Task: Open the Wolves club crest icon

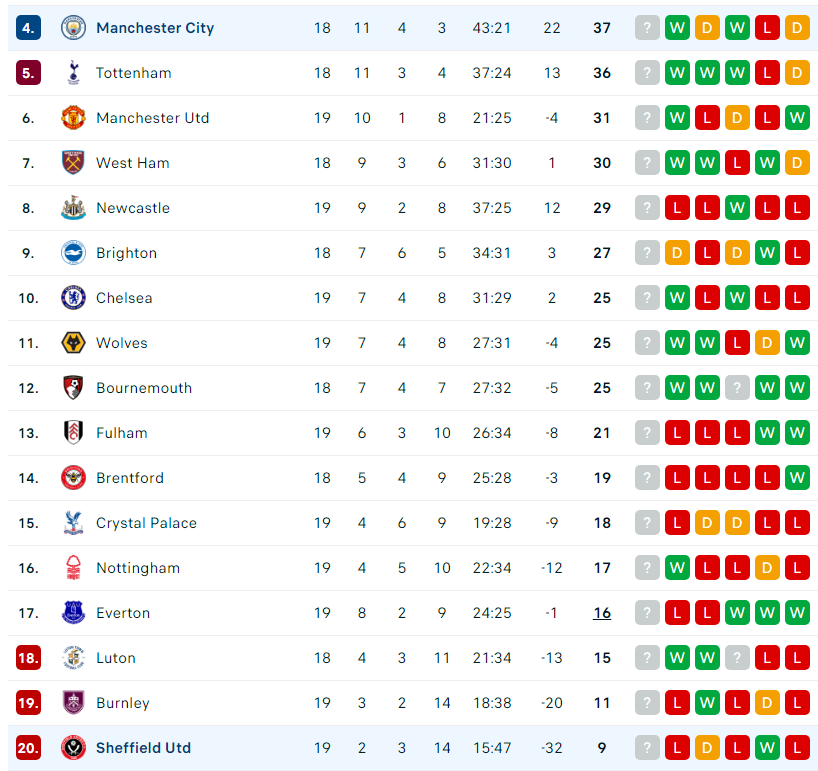Action: pos(73,343)
